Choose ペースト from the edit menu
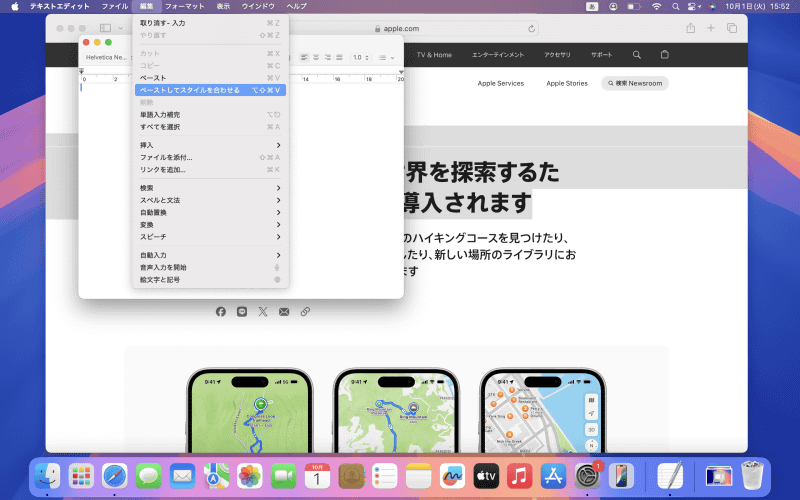800x500 pixels. (x=210, y=78)
